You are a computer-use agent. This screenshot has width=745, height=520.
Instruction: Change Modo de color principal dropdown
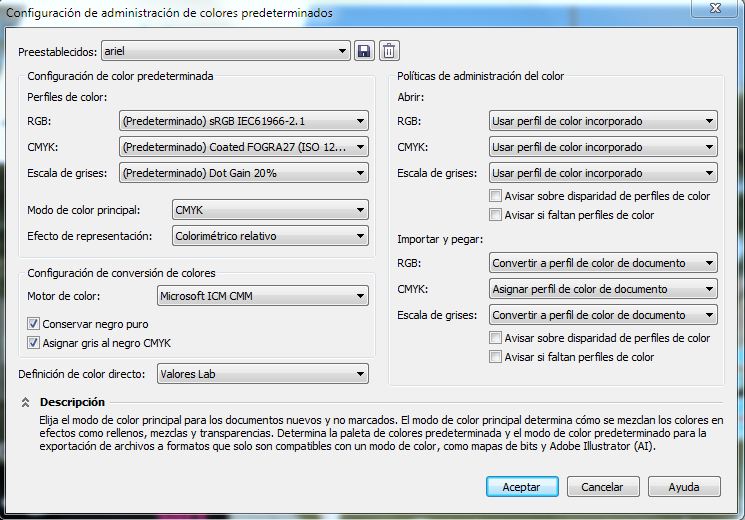point(270,210)
